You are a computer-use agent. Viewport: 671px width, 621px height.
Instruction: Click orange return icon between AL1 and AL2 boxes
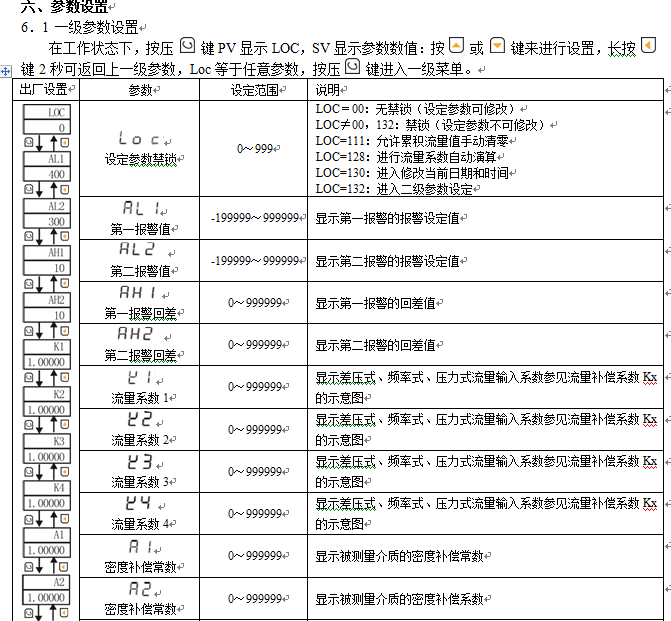point(65,188)
